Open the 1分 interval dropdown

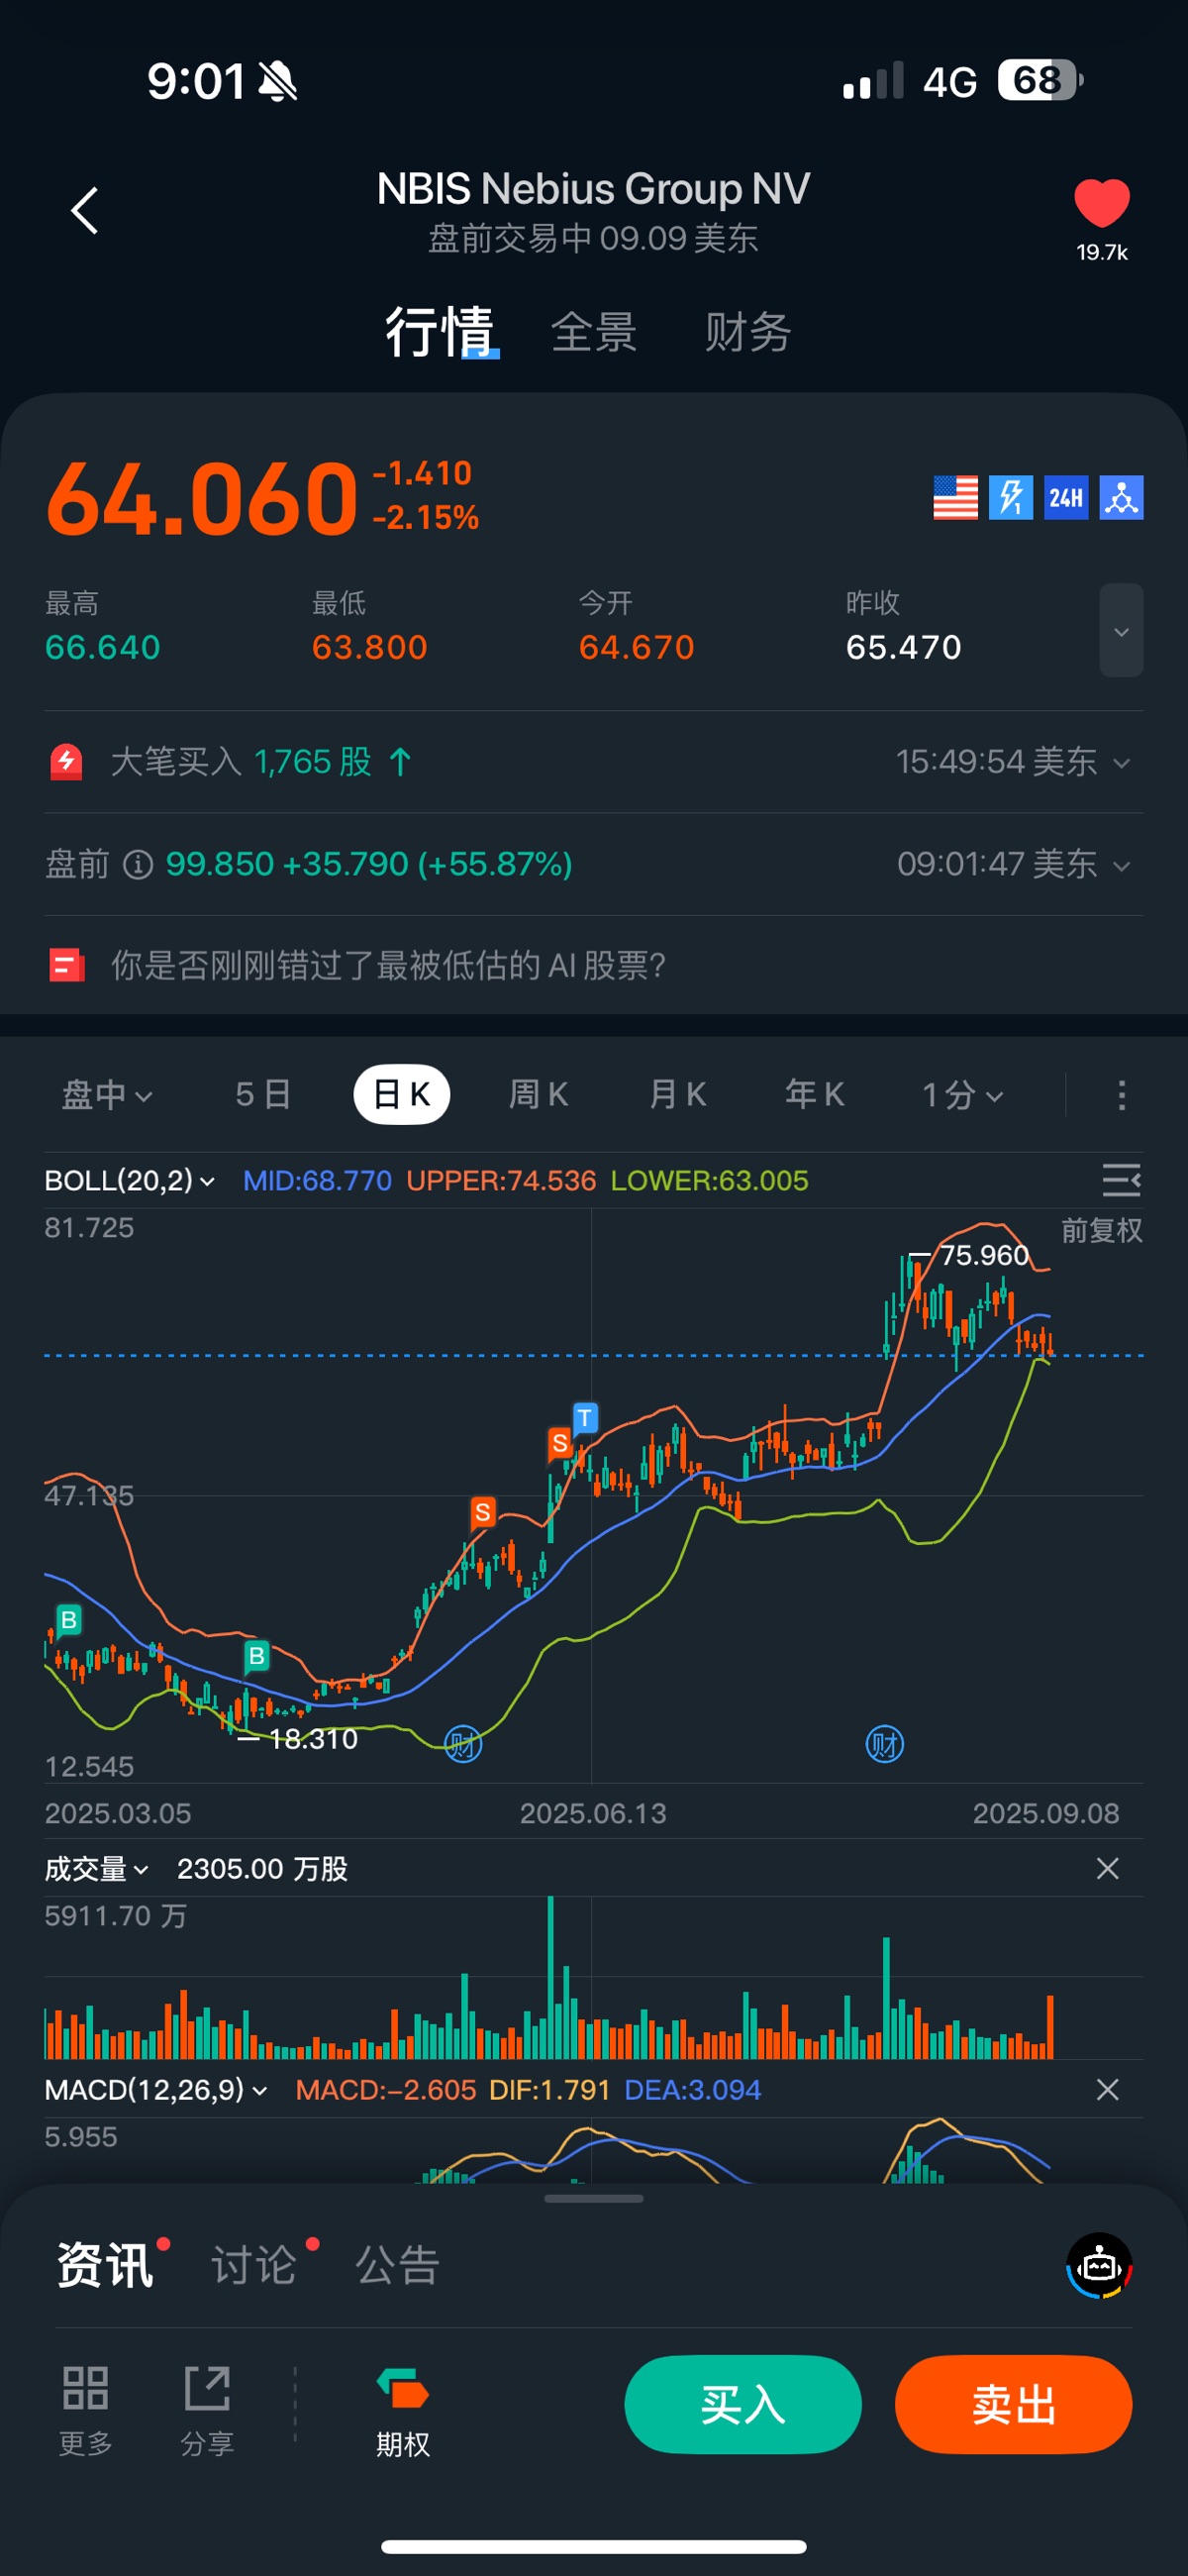click(x=961, y=1095)
